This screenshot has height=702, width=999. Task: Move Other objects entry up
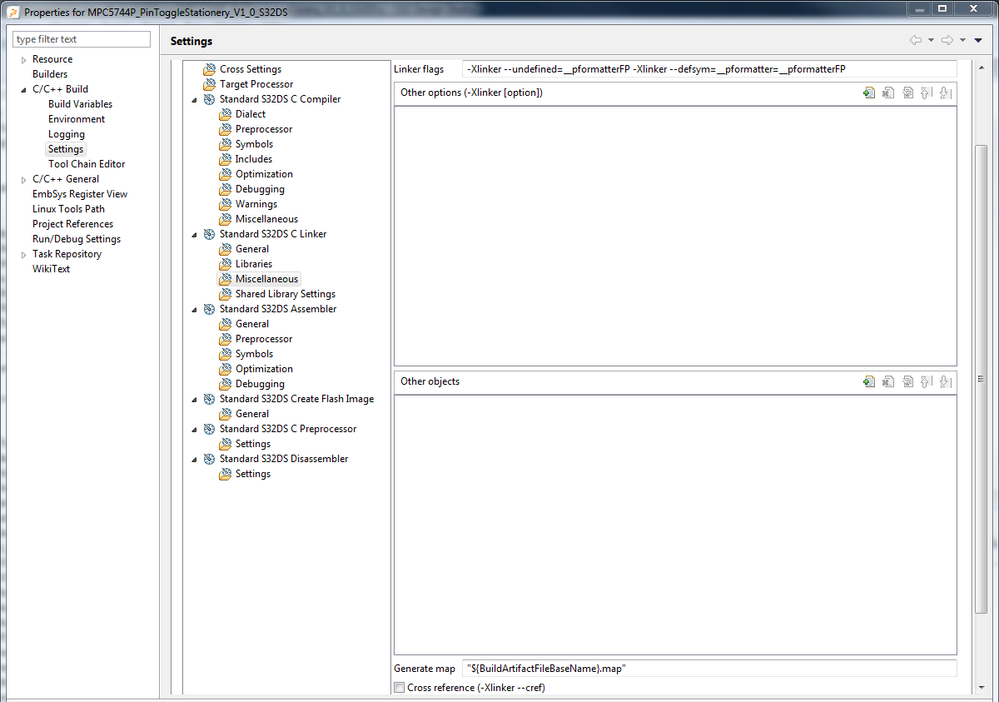[927, 382]
